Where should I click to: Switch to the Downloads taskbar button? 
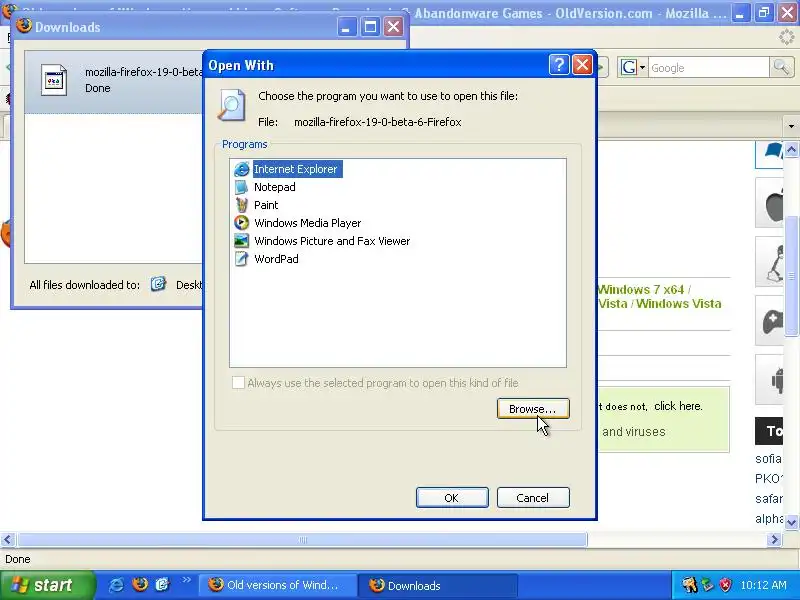[x=438, y=585]
